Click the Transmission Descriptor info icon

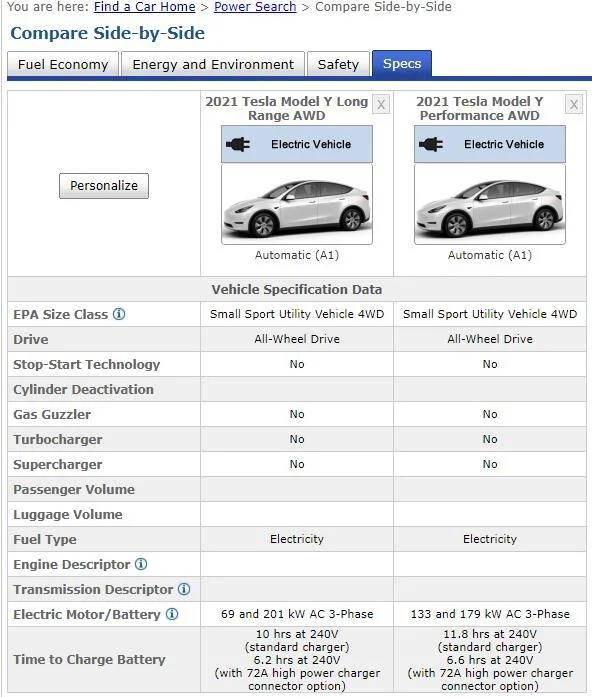(184, 589)
